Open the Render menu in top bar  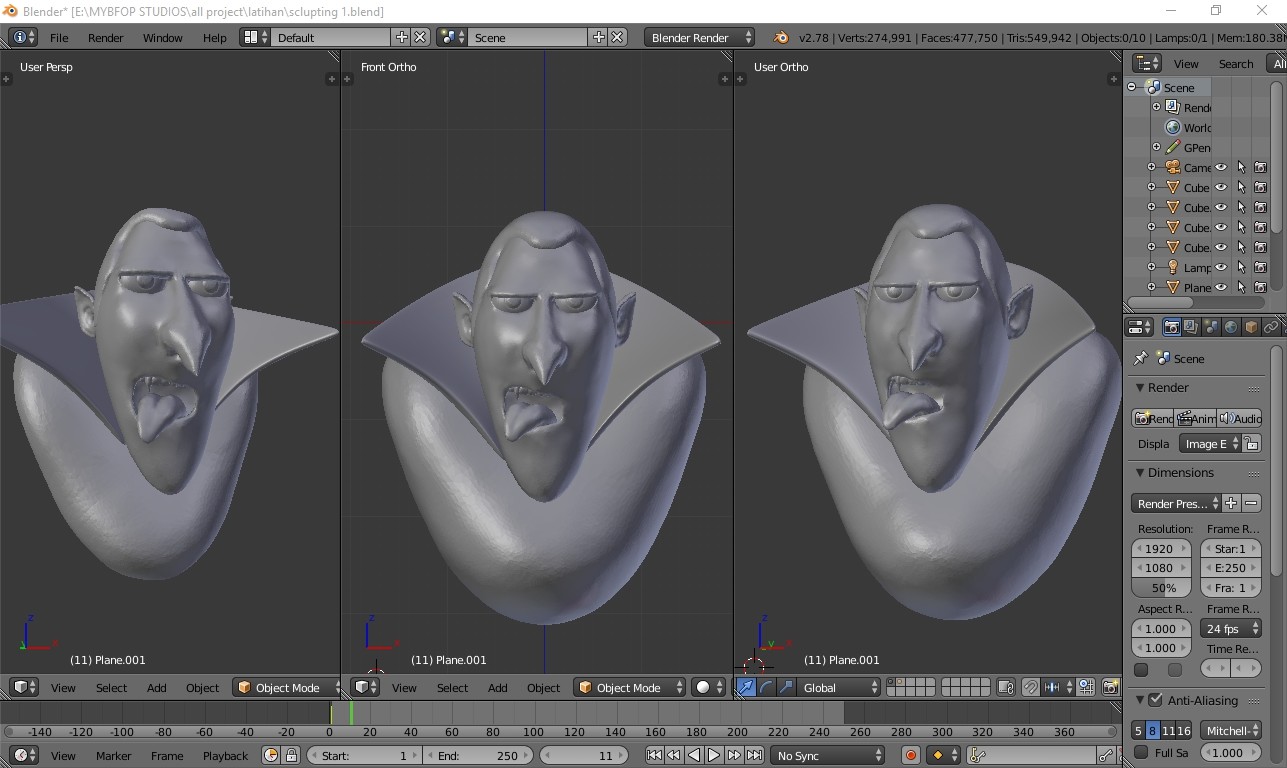coord(105,38)
